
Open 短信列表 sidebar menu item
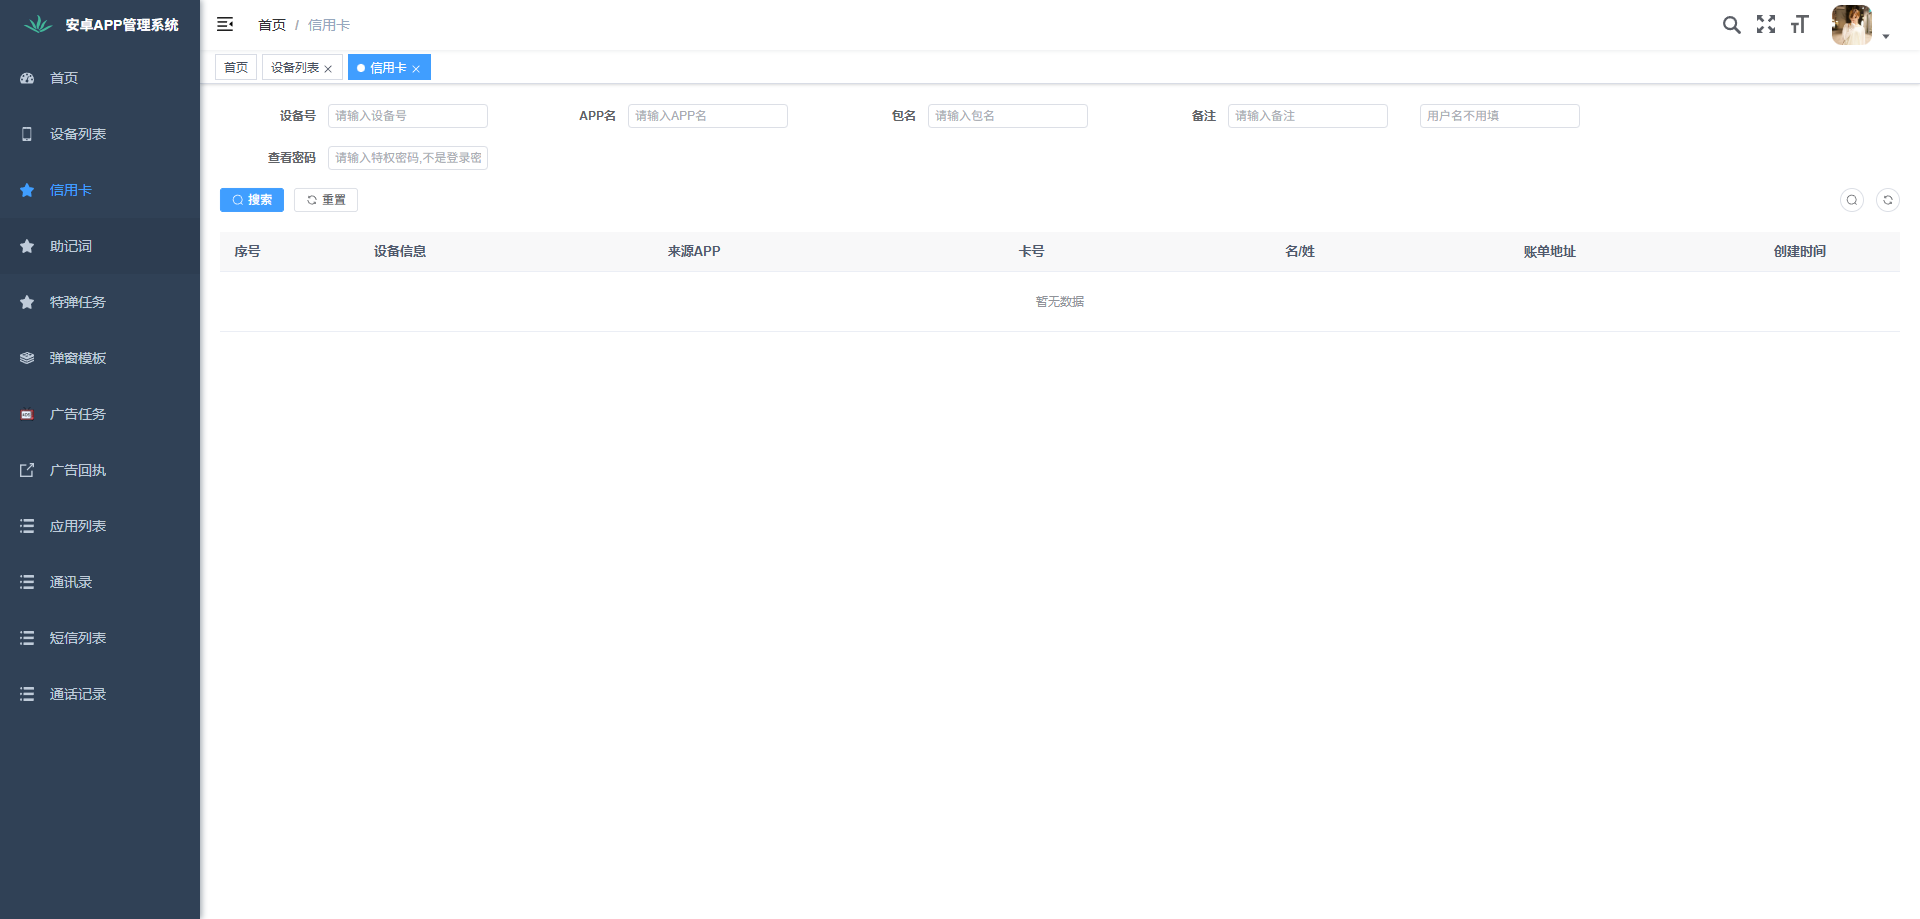tap(100, 638)
